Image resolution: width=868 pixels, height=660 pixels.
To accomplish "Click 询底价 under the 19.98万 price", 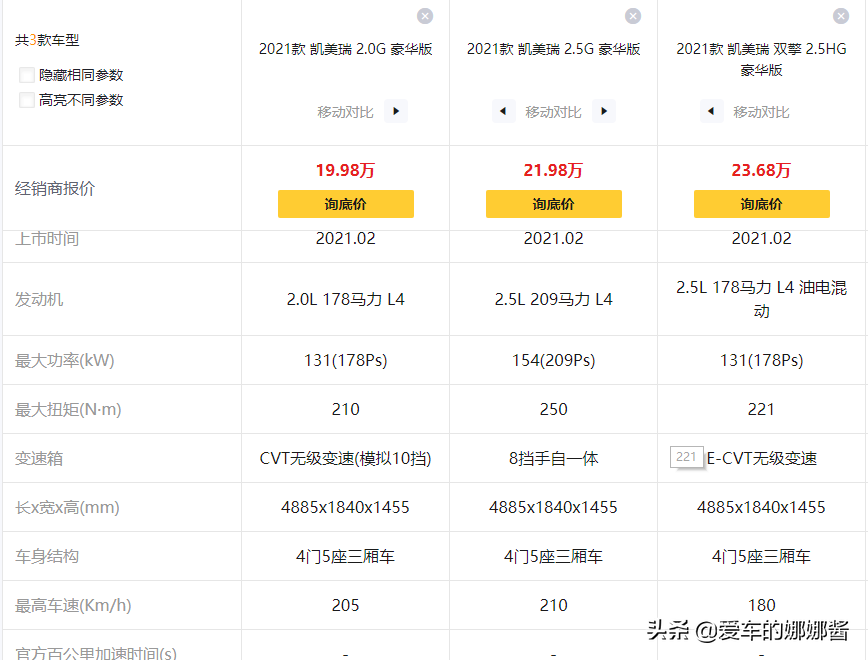I will [x=345, y=204].
